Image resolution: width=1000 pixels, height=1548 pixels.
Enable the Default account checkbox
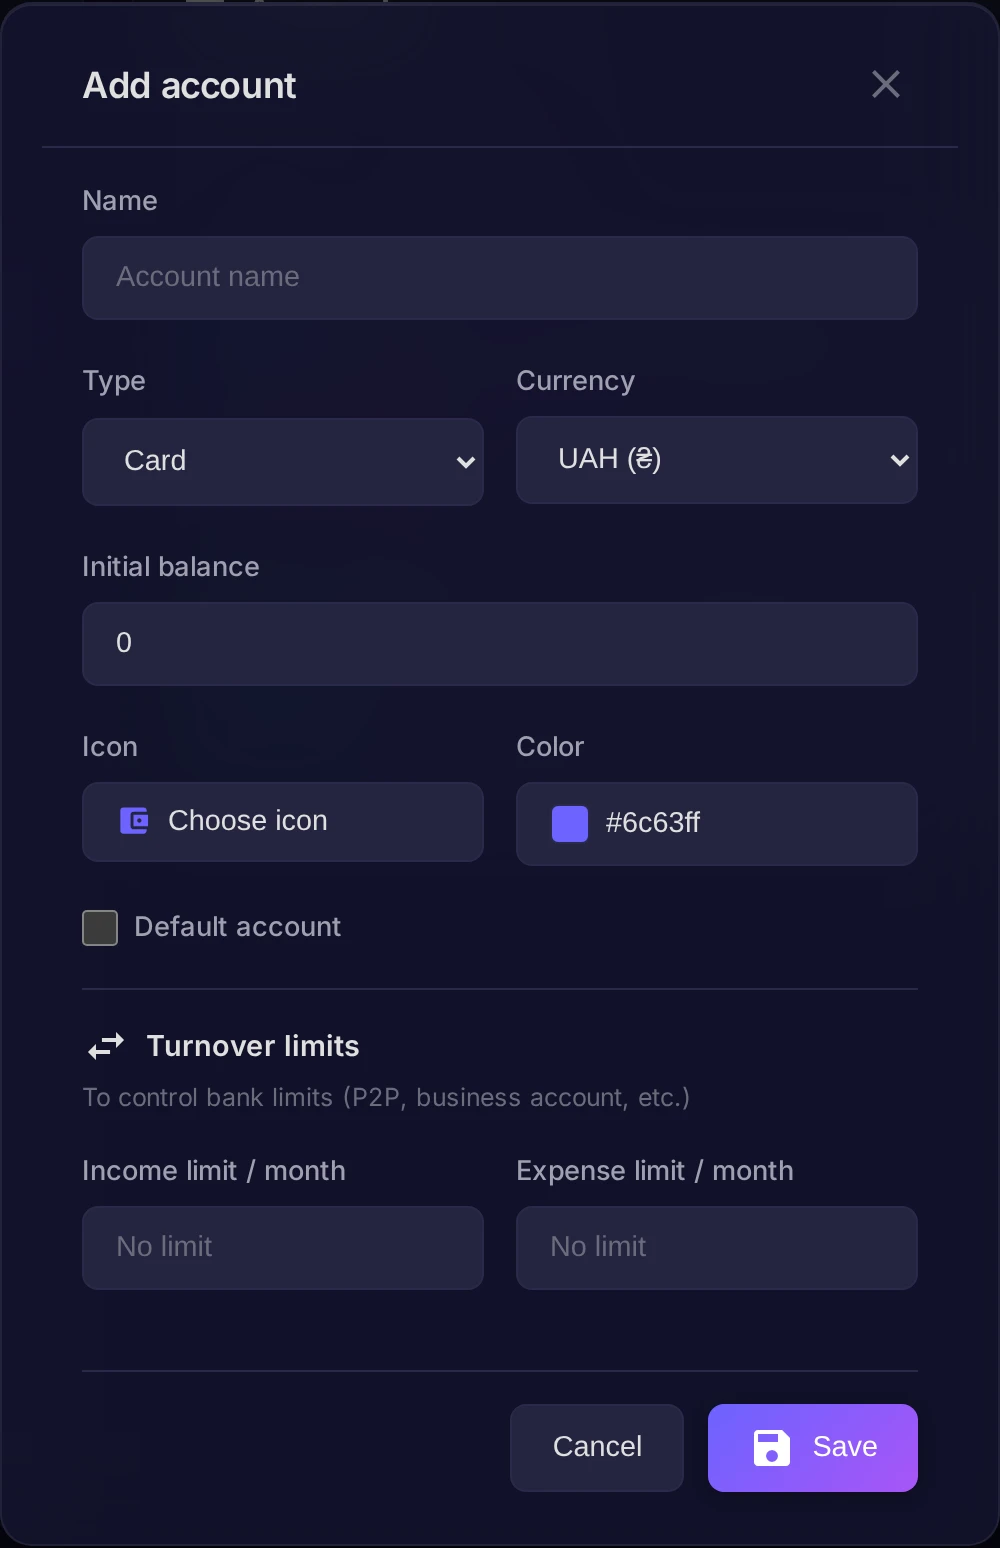coord(100,928)
